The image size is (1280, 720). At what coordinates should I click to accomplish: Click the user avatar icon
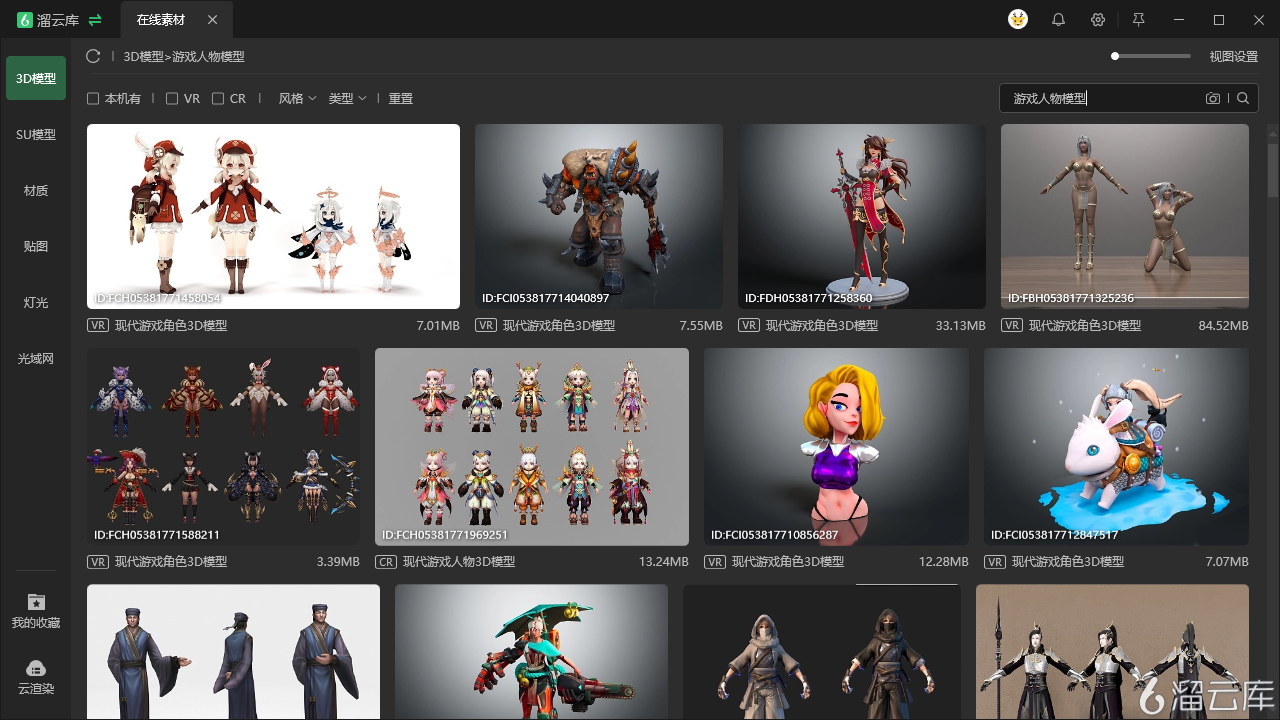point(1018,19)
